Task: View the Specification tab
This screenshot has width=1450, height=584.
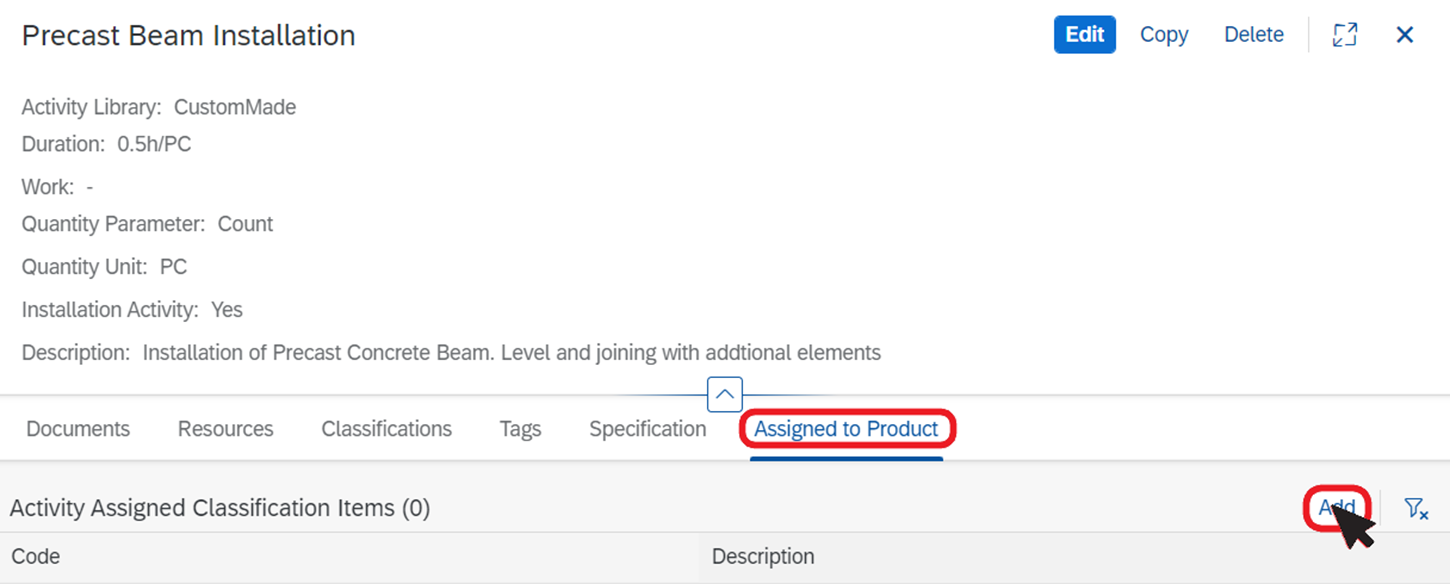Action: (647, 429)
